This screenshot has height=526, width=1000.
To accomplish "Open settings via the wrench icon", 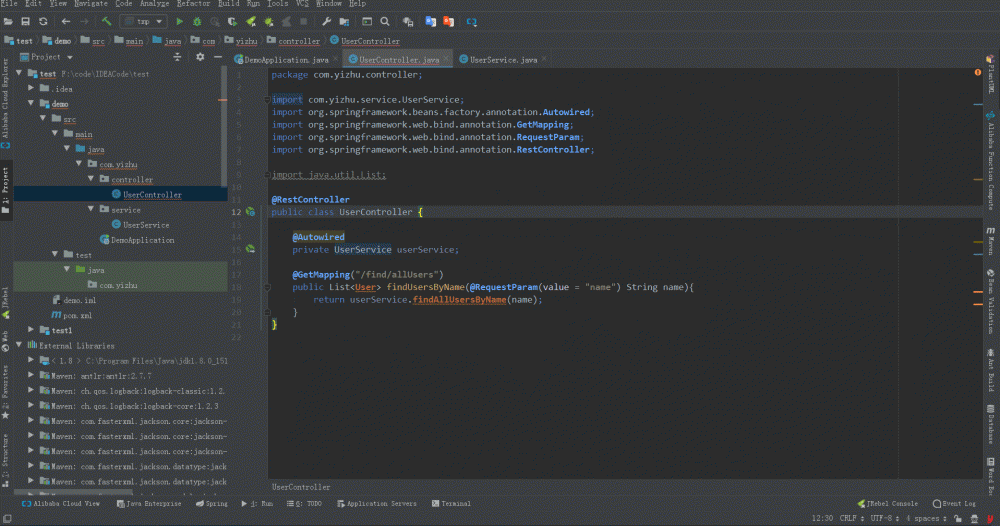I will click(x=326, y=21).
